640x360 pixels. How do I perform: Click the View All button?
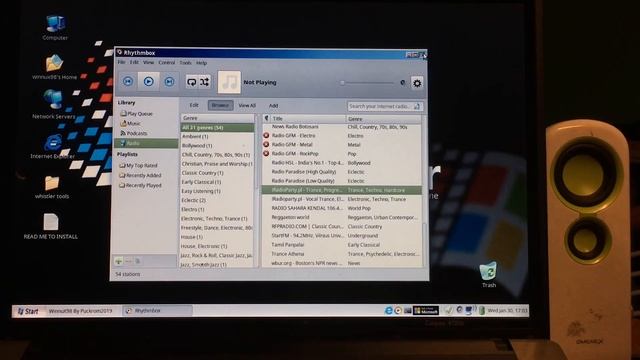click(247, 105)
